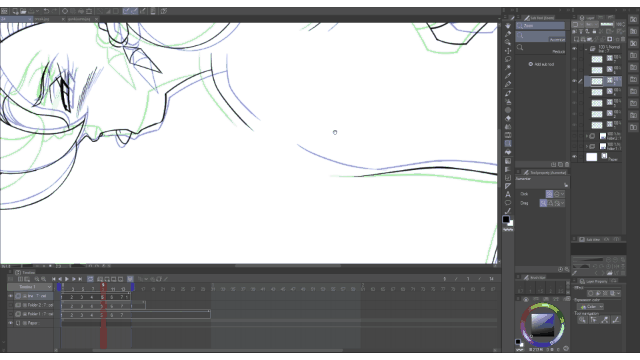Click the delete layer trash icon
Viewport: 640px width, 360px height.
coord(623,39)
